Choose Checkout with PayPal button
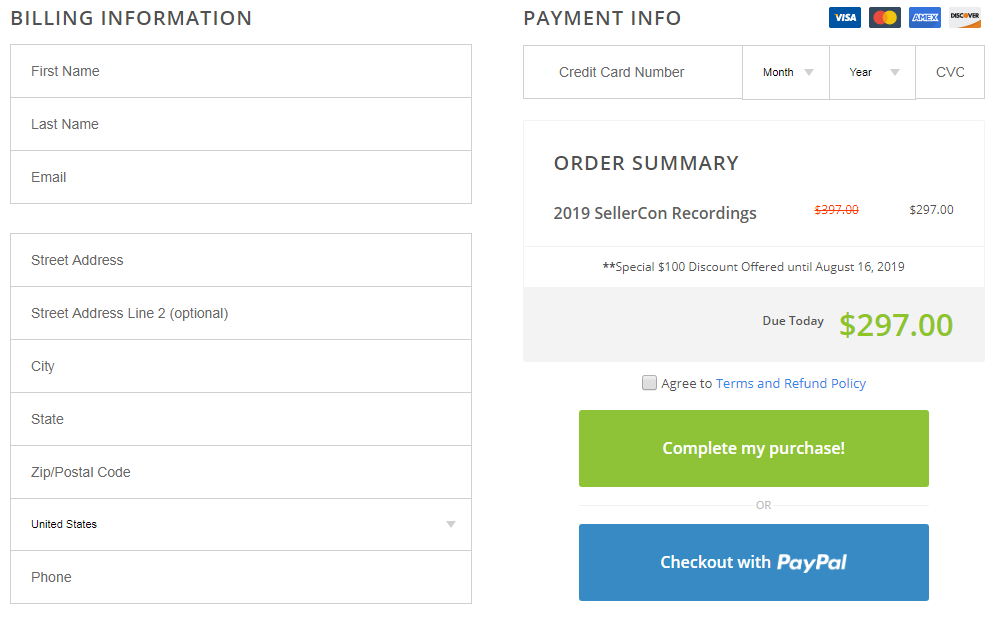999x621 pixels. coord(754,562)
